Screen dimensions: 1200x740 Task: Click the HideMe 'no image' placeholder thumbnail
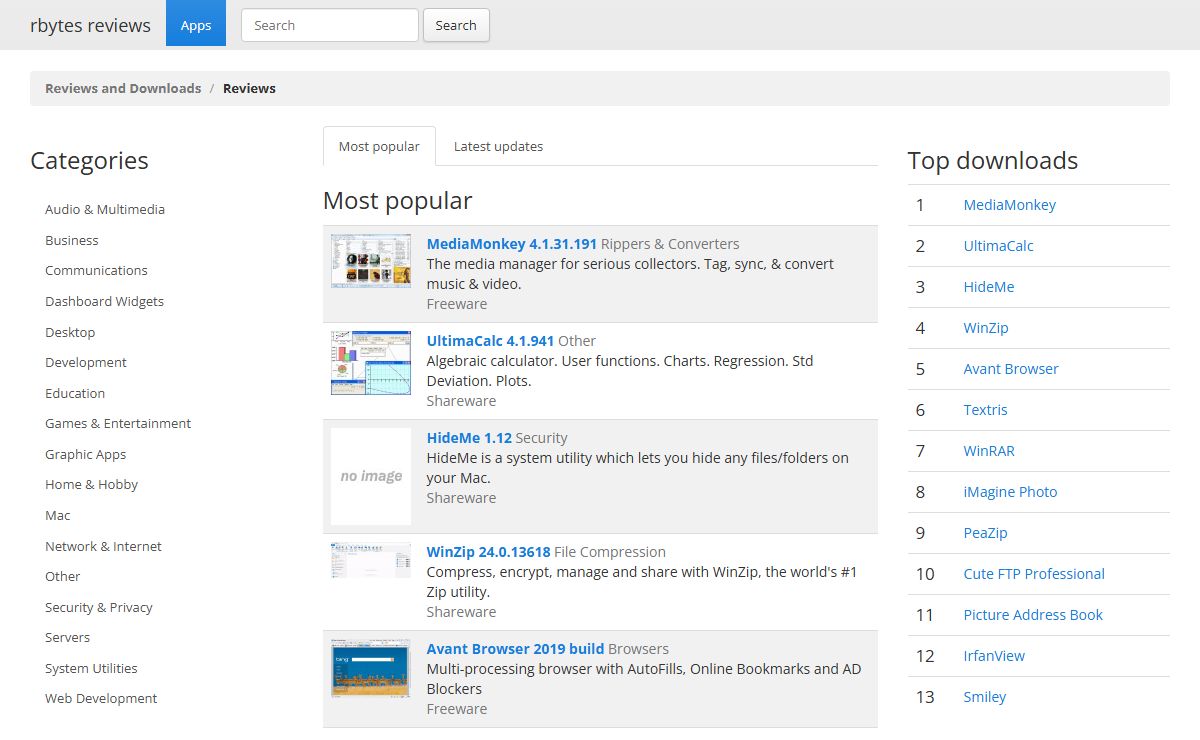(x=371, y=476)
